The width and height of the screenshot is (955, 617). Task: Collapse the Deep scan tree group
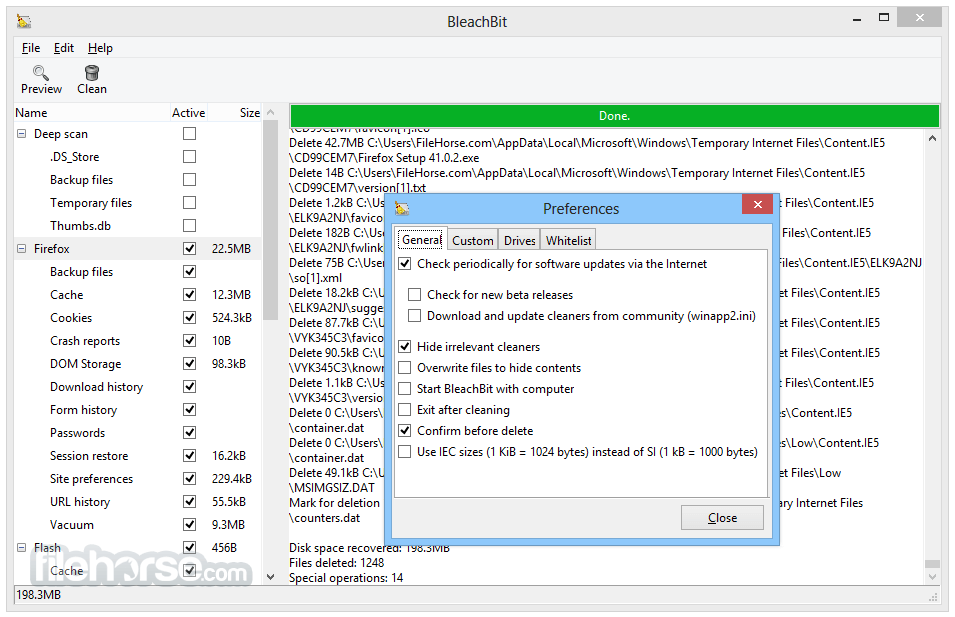coord(21,133)
